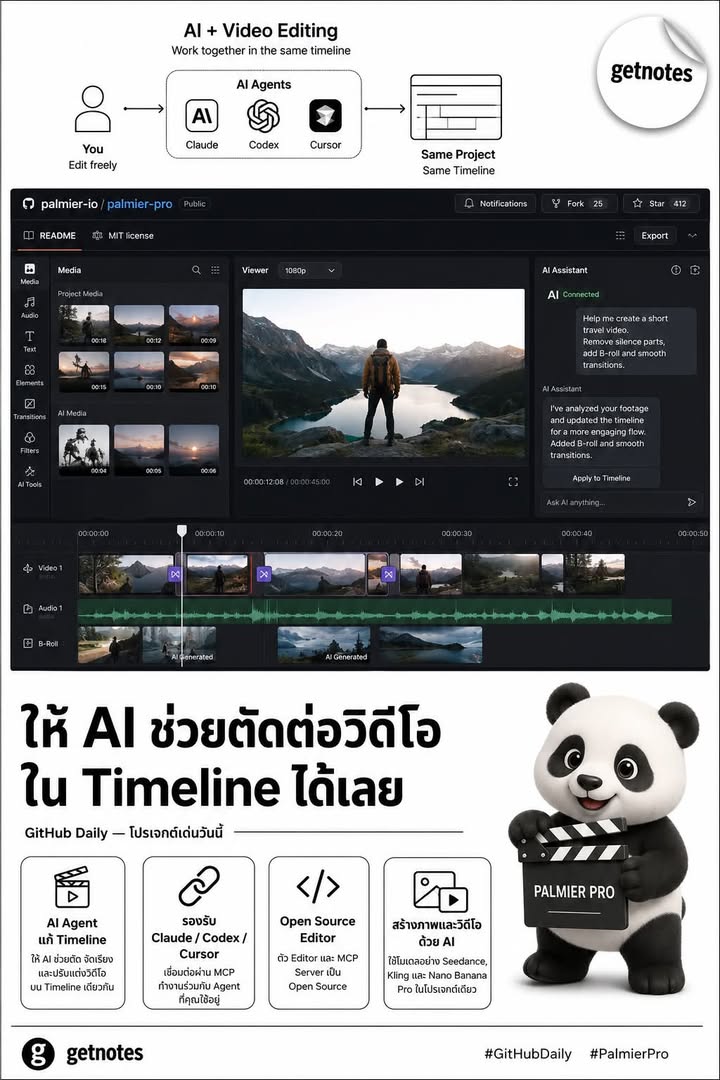Click the Cursor agent icon in the diagram
The image size is (720, 1080).
pos(325,116)
